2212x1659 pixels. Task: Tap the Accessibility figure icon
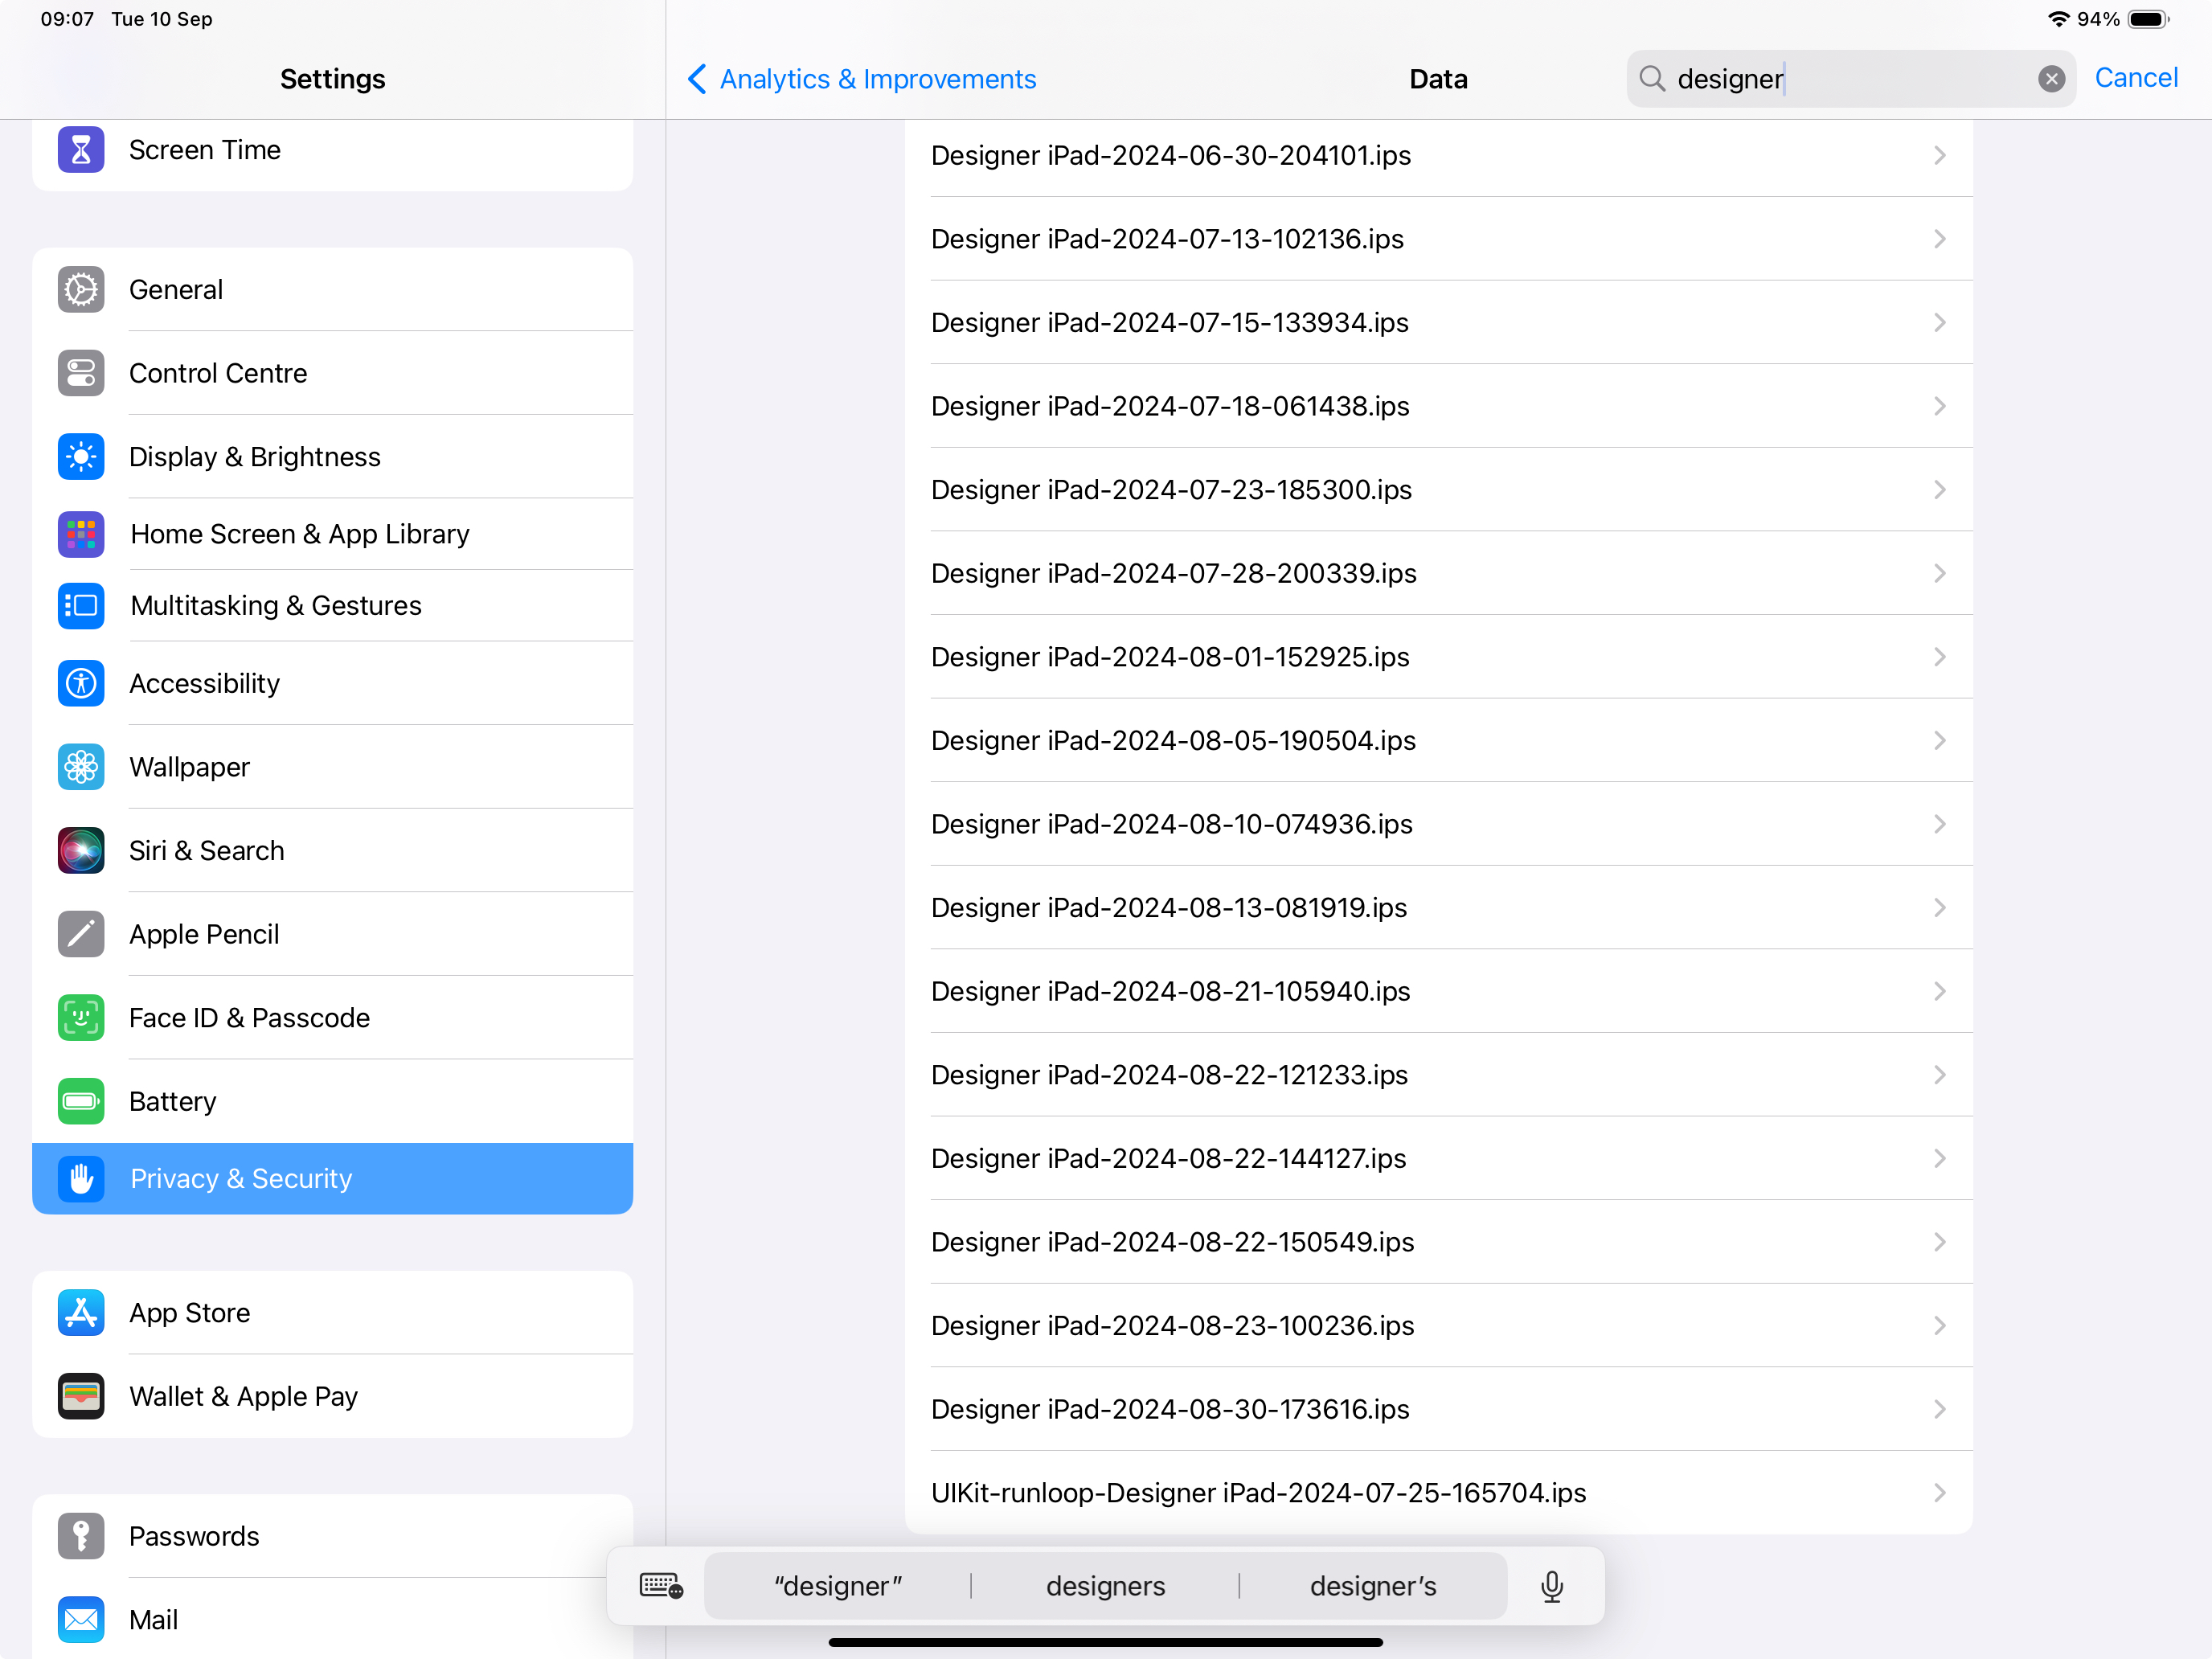(81, 684)
